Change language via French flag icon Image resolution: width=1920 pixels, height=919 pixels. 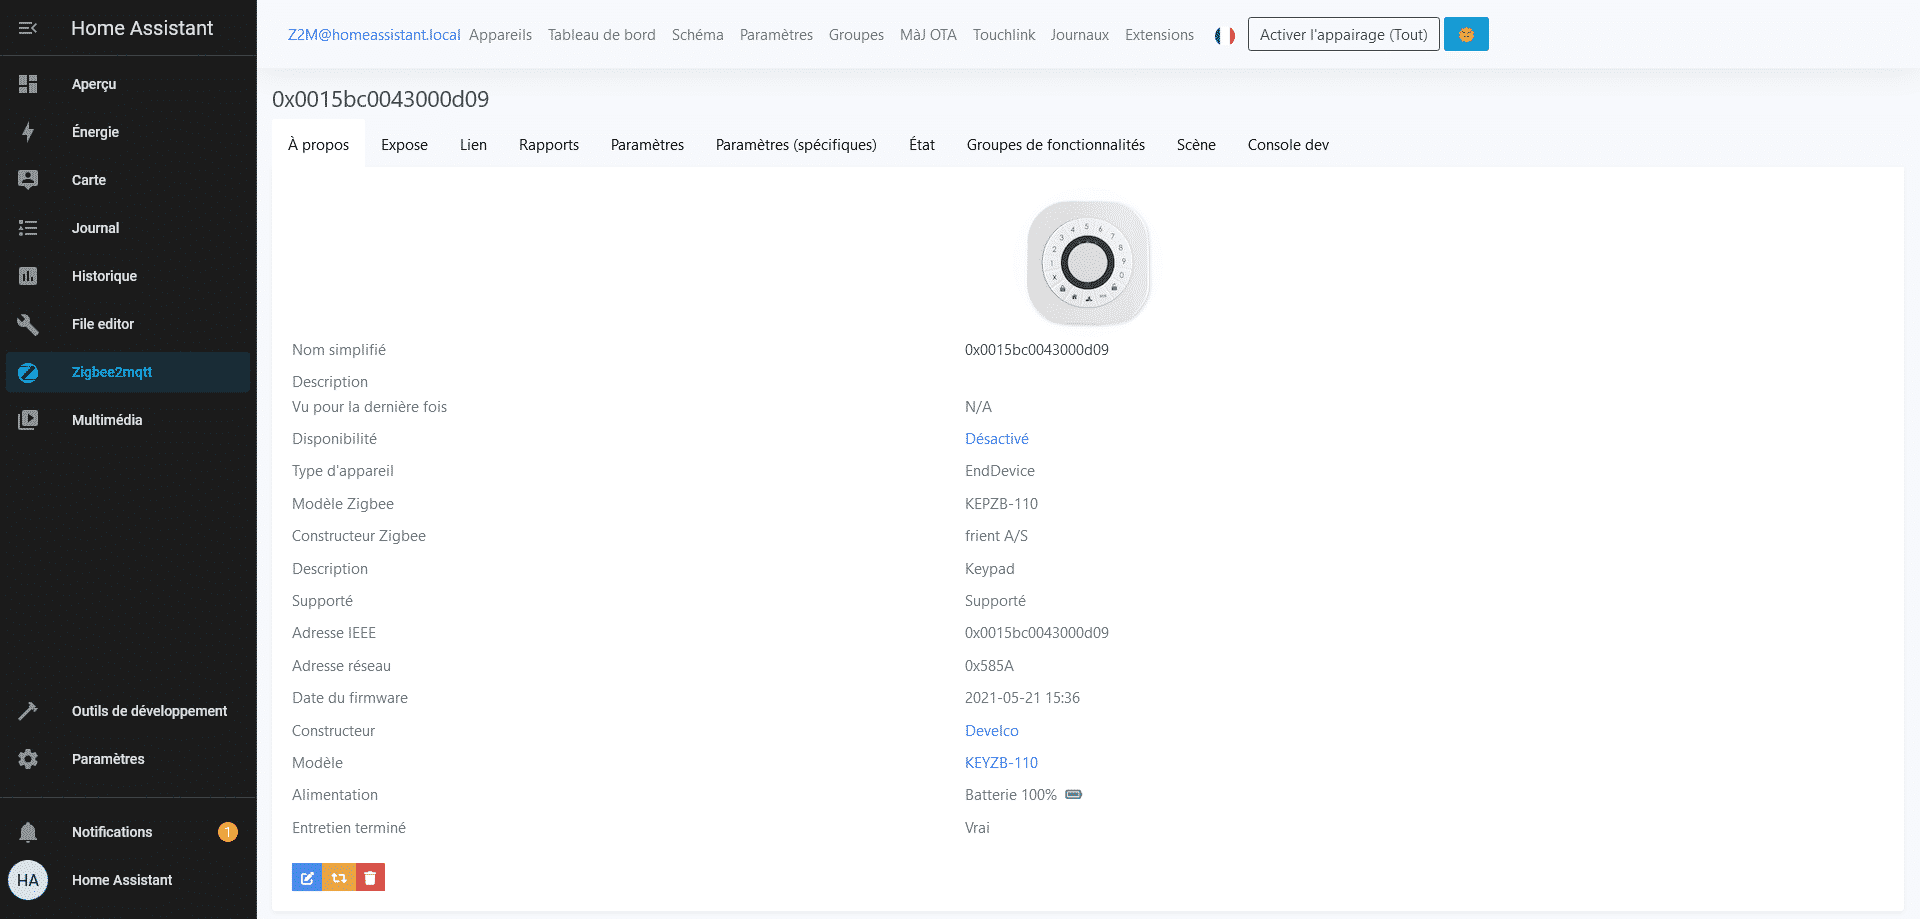click(x=1225, y=35)
